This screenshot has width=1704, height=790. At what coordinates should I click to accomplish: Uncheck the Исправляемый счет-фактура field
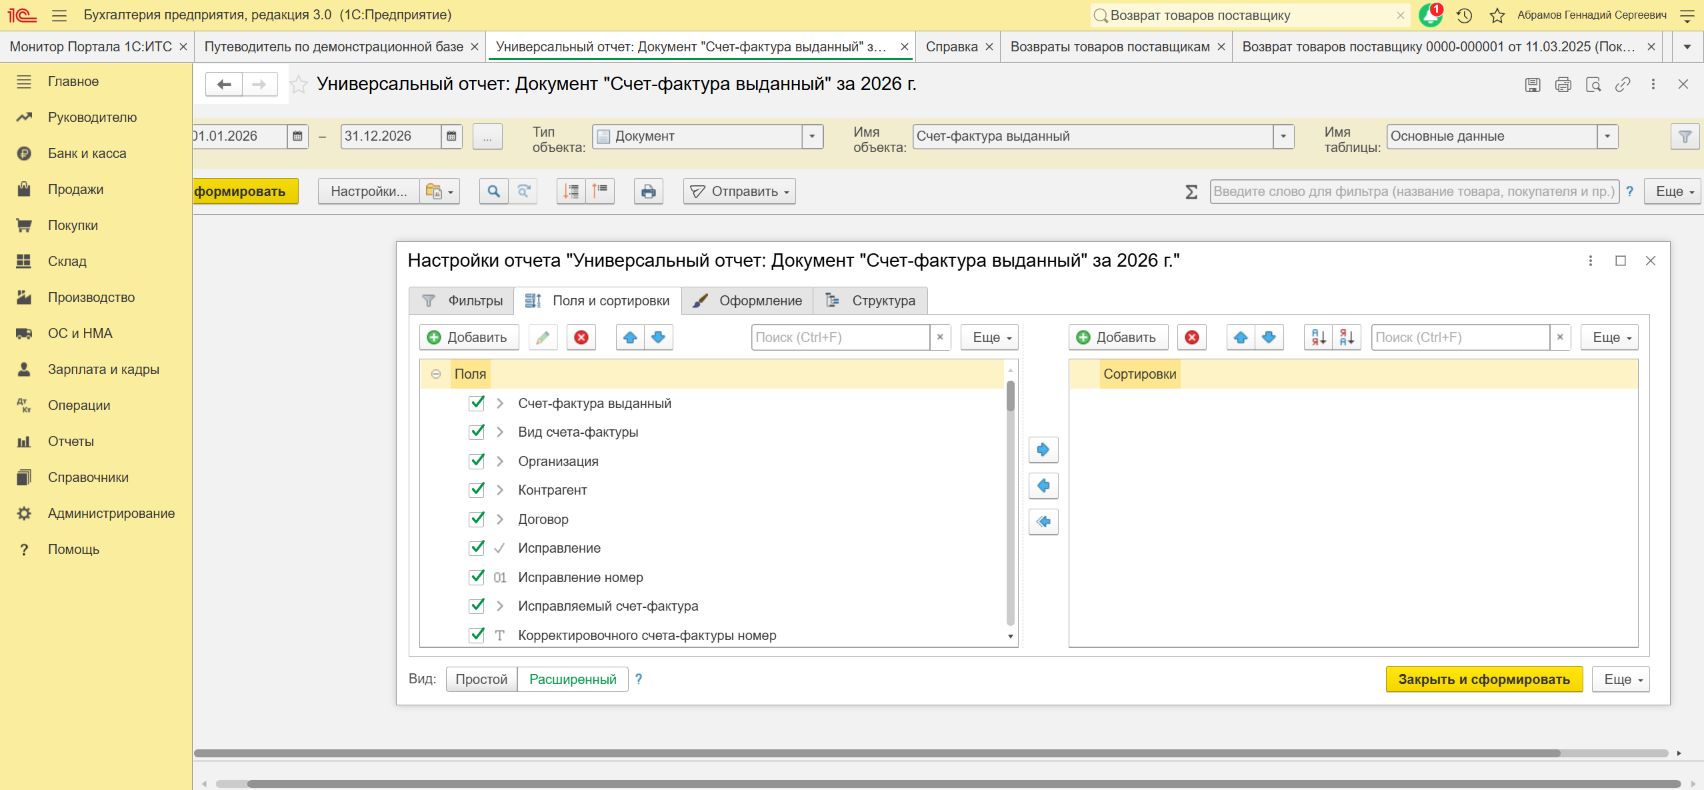pyautogui.click(x=477, y=606)
